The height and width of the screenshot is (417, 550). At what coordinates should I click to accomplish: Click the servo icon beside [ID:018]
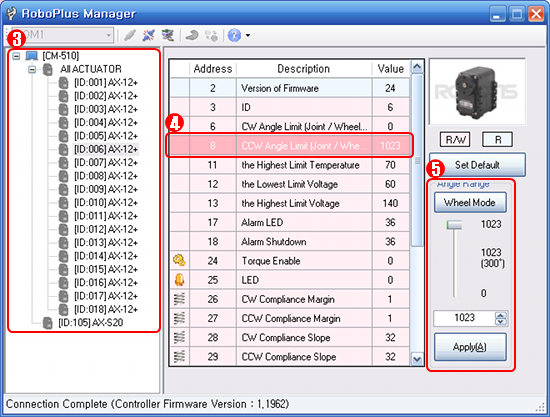[x=63, y=309]
